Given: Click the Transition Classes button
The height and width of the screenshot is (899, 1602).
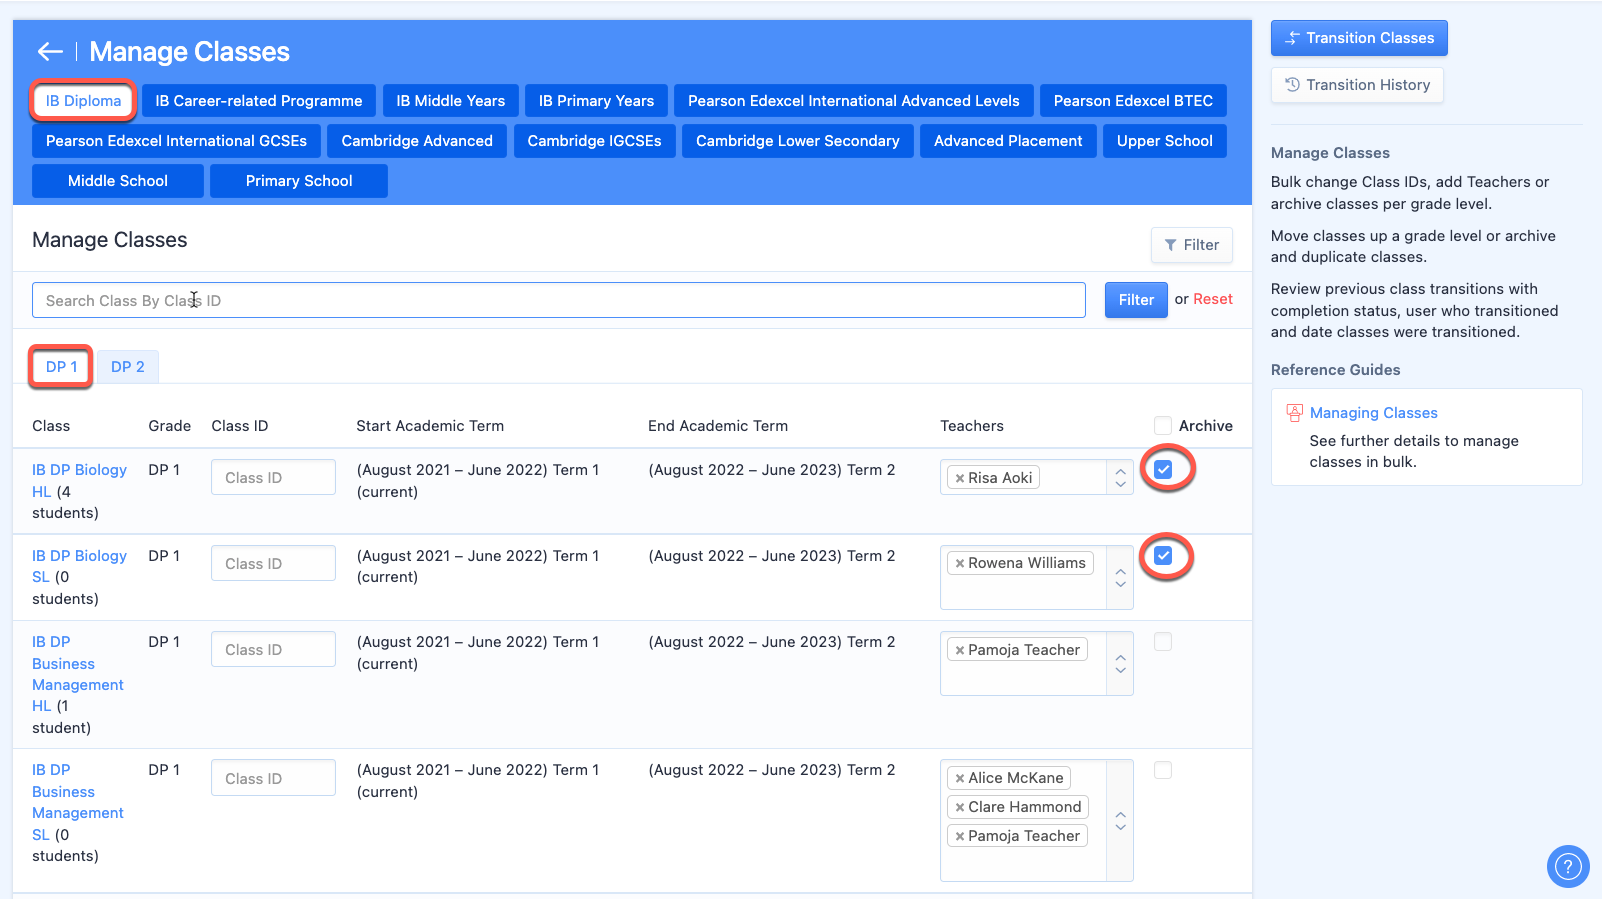Looking at the screenshot, I should pyautogui.click(x=1359, y=38).
